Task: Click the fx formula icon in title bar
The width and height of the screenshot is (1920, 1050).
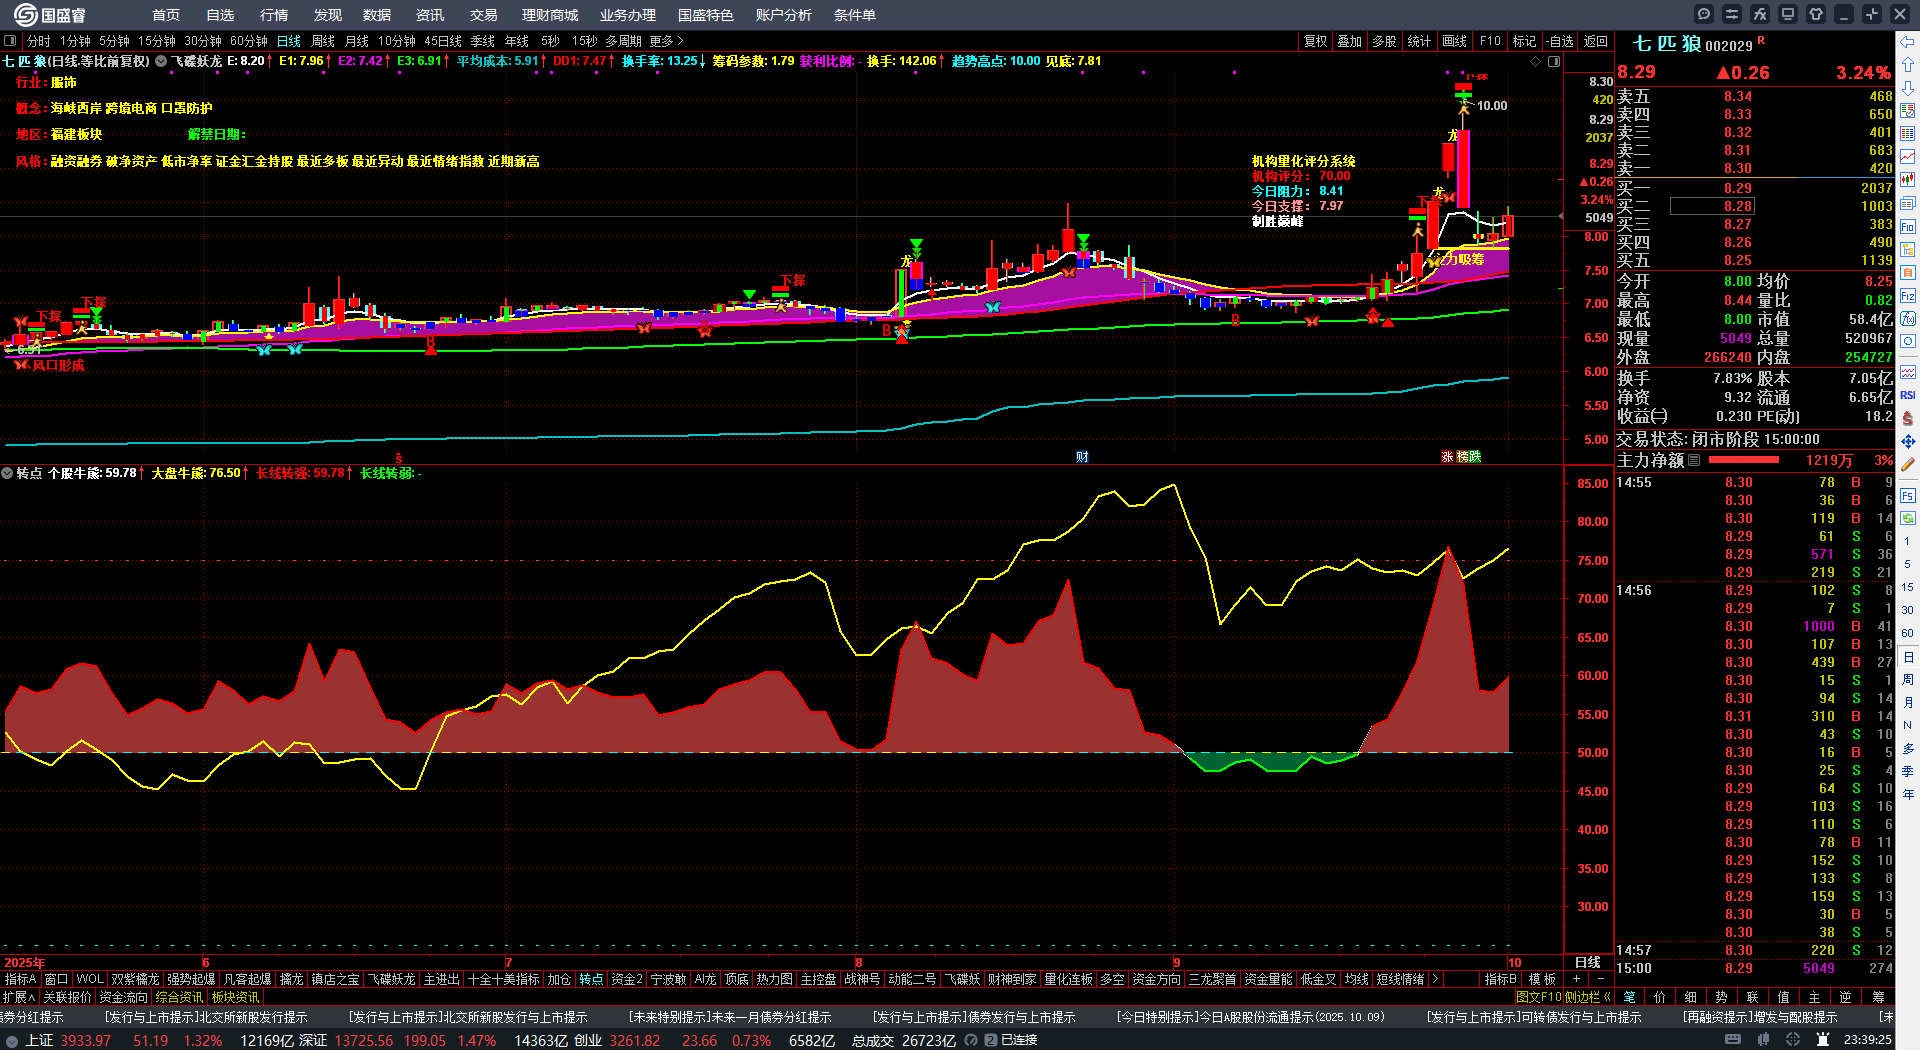Action: (x=1759, y=14)
